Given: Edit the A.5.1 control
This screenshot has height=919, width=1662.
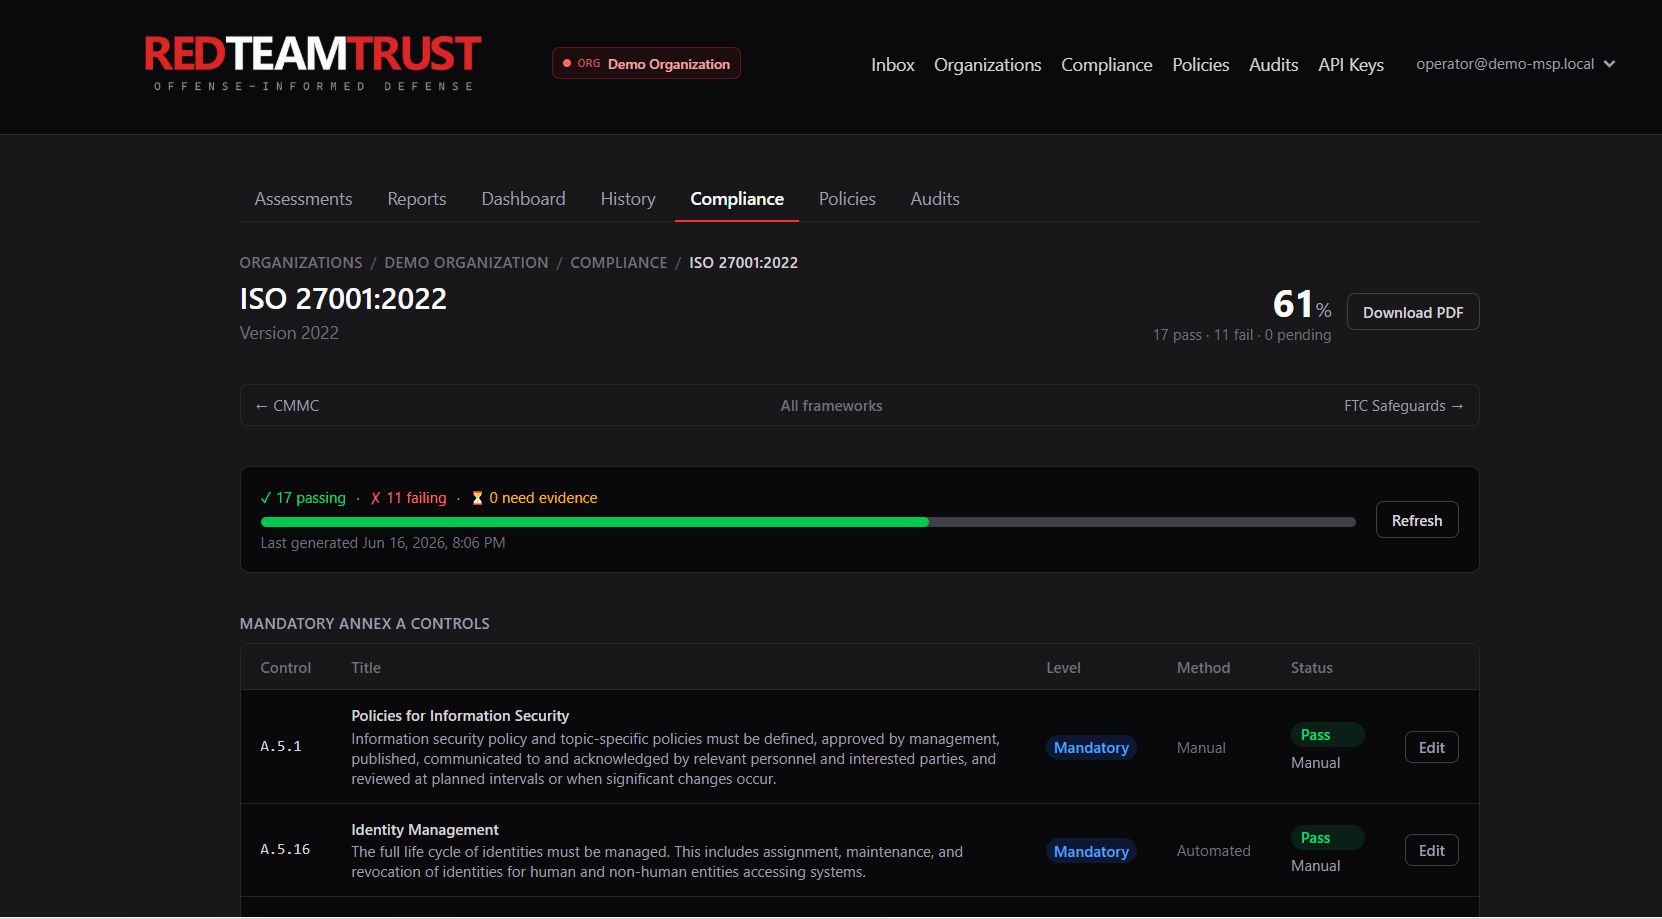Looking at the screenshot, I should pyautogui.click(x=1432, y=748).
